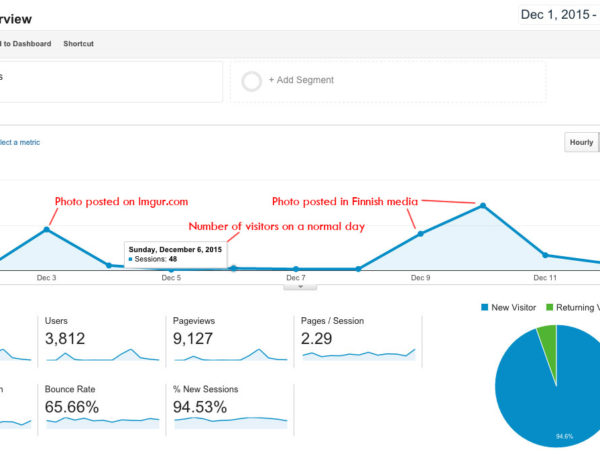Click the Dec 3 axis label

pos(46,278)
